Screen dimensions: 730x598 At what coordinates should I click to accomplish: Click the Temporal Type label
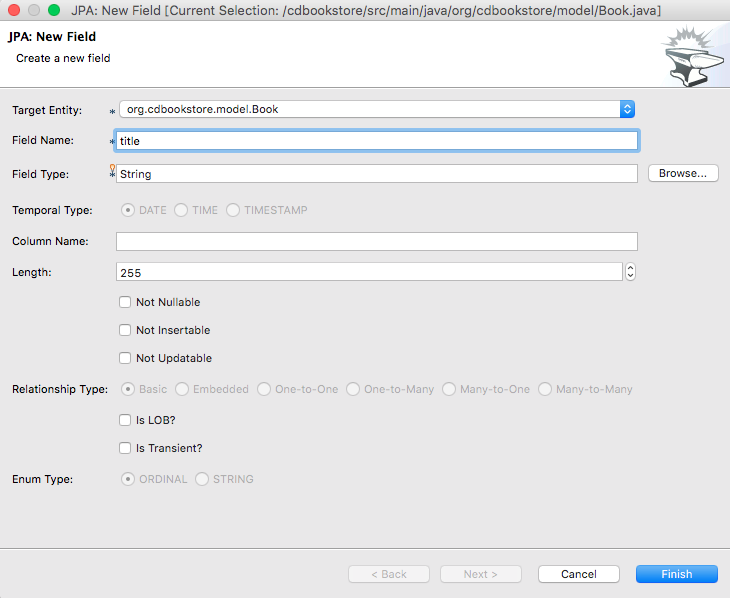[x=52, y=211]
